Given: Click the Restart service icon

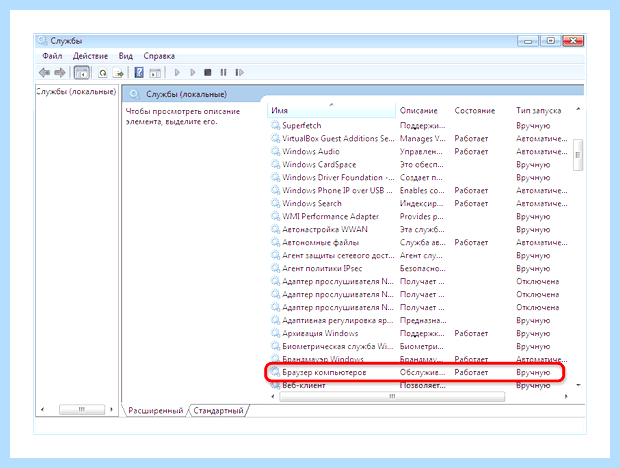Looking at the screenshot, I should (239, 72).
